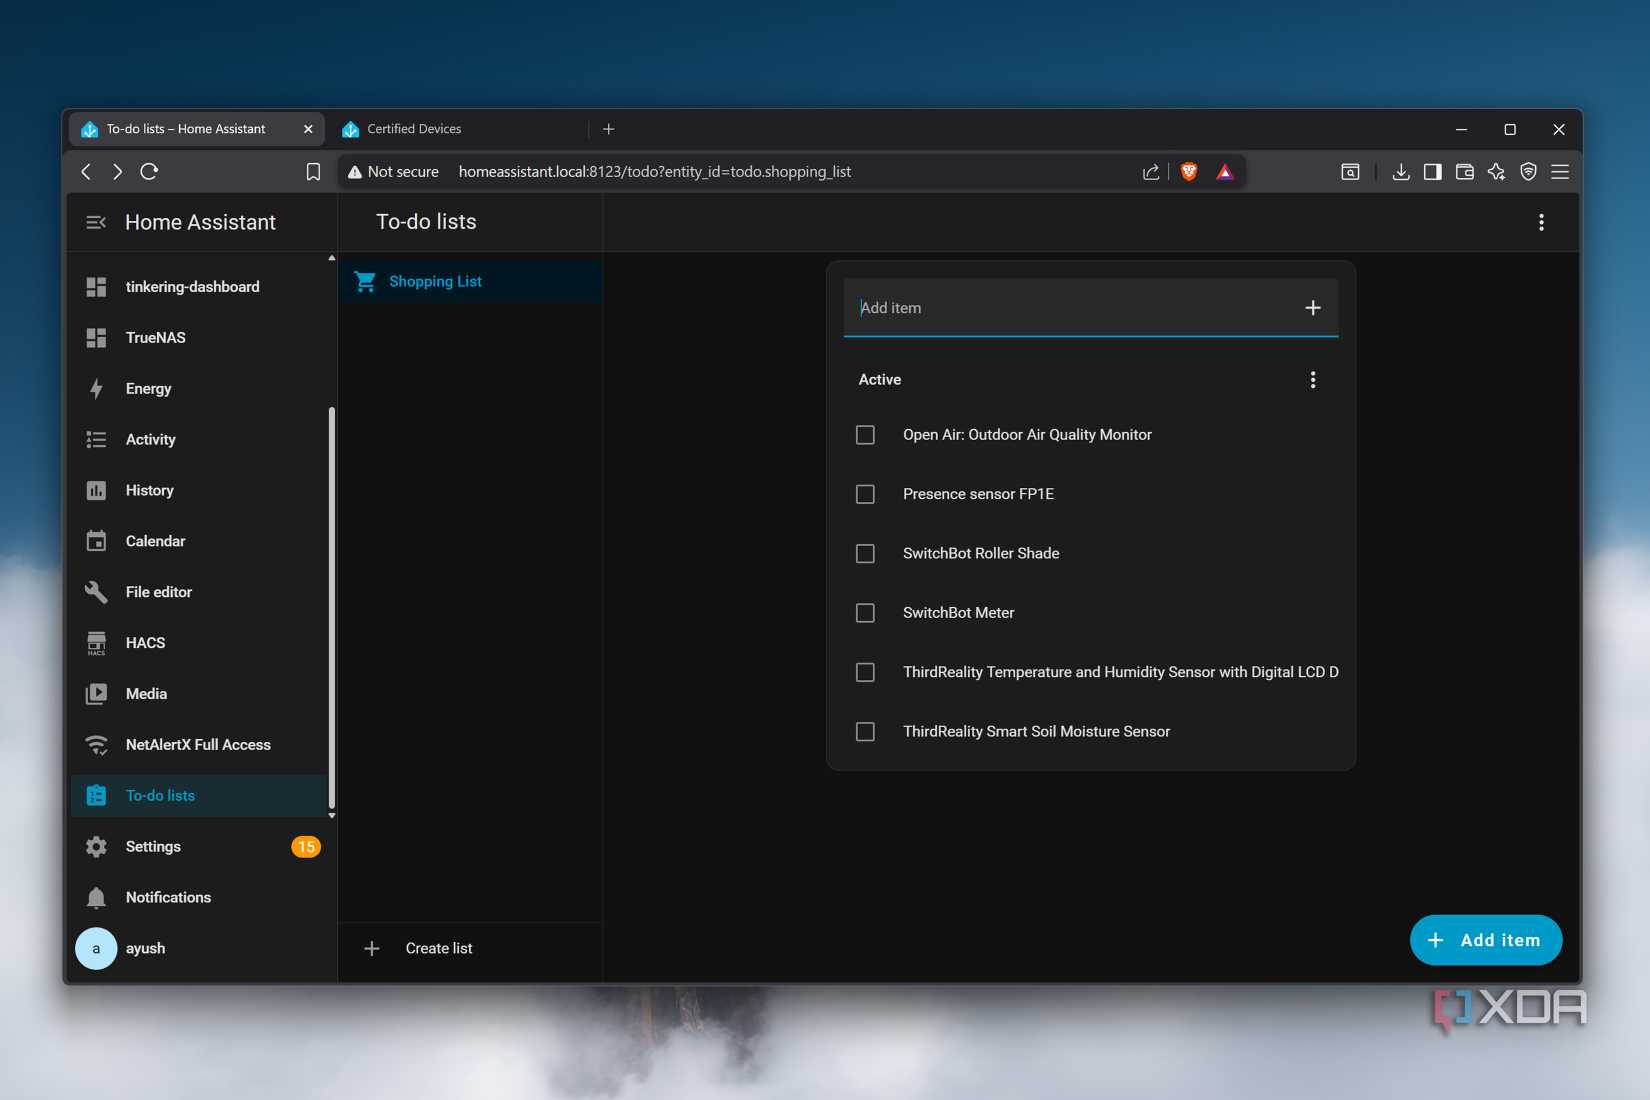
Task: Open the To-do lists page overflow menu
Action: (x=1541, y=222)
